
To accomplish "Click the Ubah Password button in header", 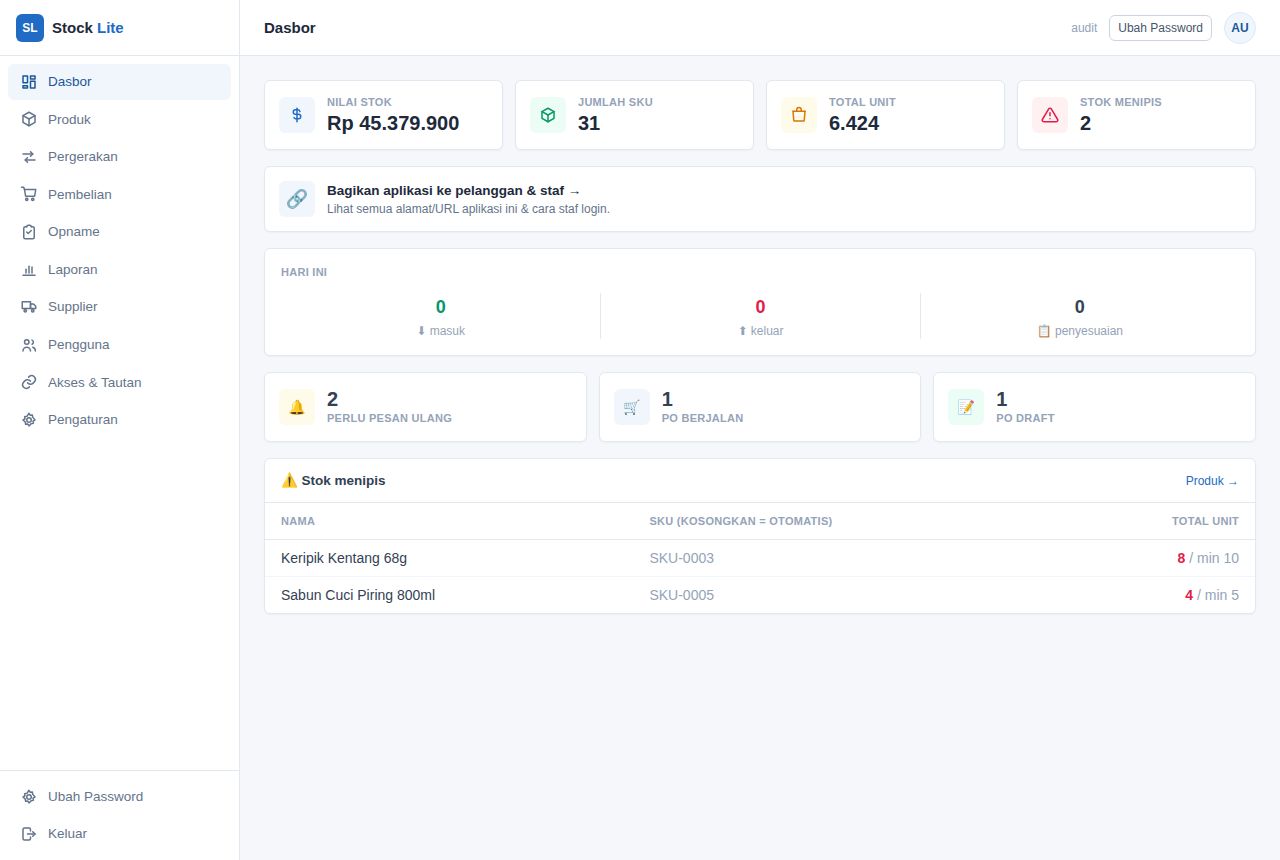I will (x=1160, y=28).
